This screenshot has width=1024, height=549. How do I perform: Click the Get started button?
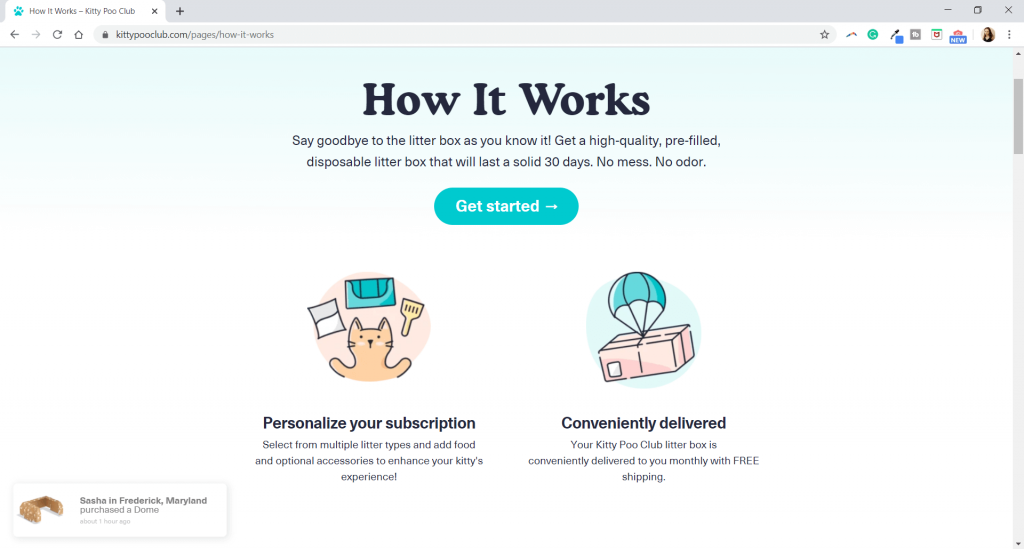point(506,206)
